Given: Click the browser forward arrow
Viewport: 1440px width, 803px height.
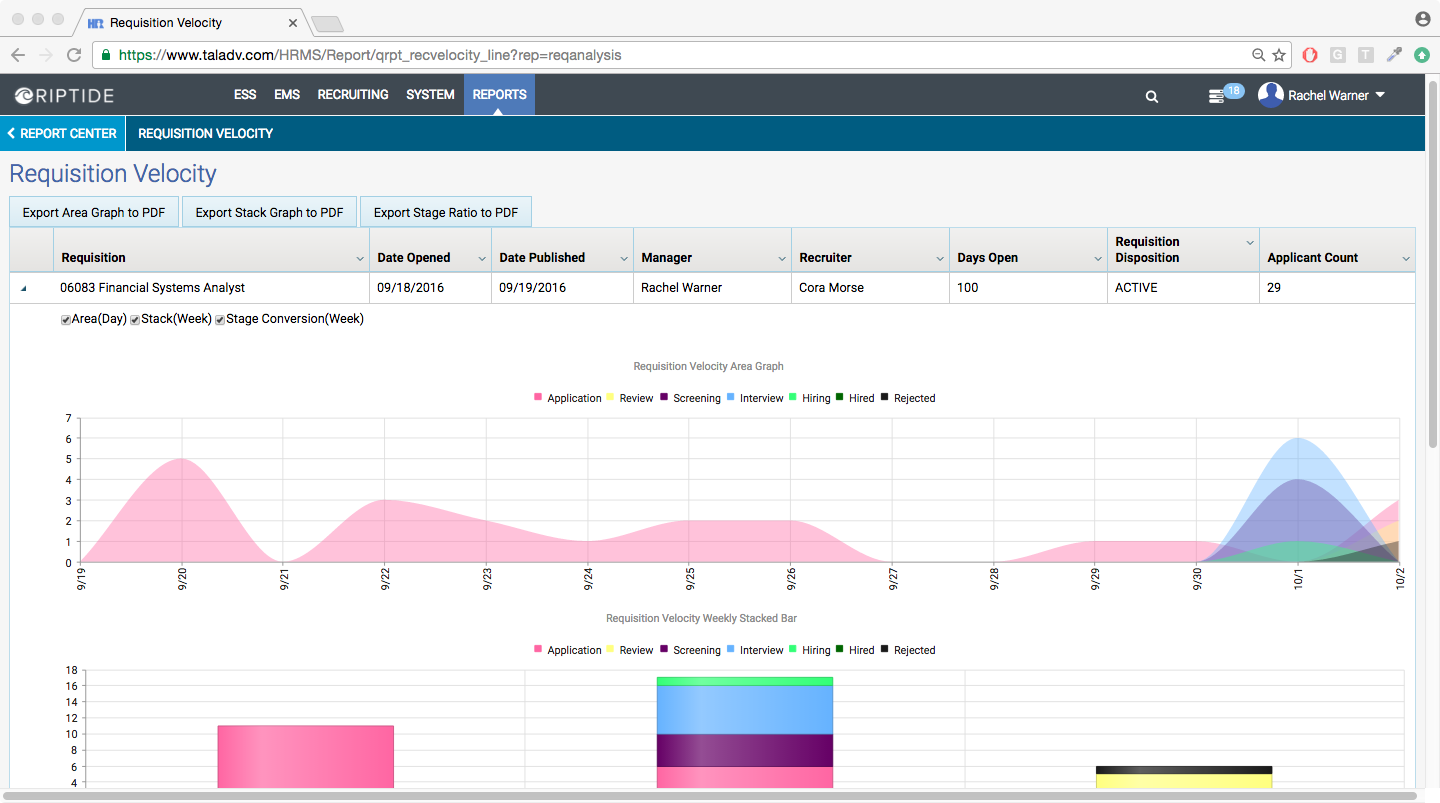Looking at the screenshot, I should (46, 55).
